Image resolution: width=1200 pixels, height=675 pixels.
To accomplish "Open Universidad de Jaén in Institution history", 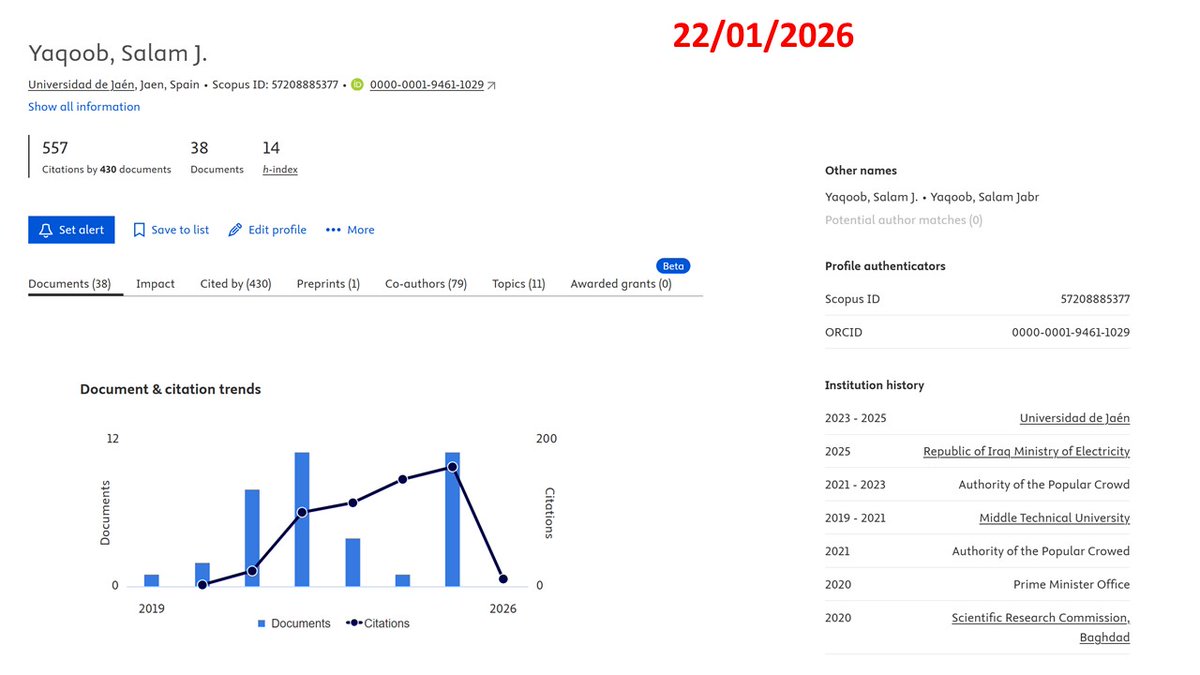I will [1075, 418].
